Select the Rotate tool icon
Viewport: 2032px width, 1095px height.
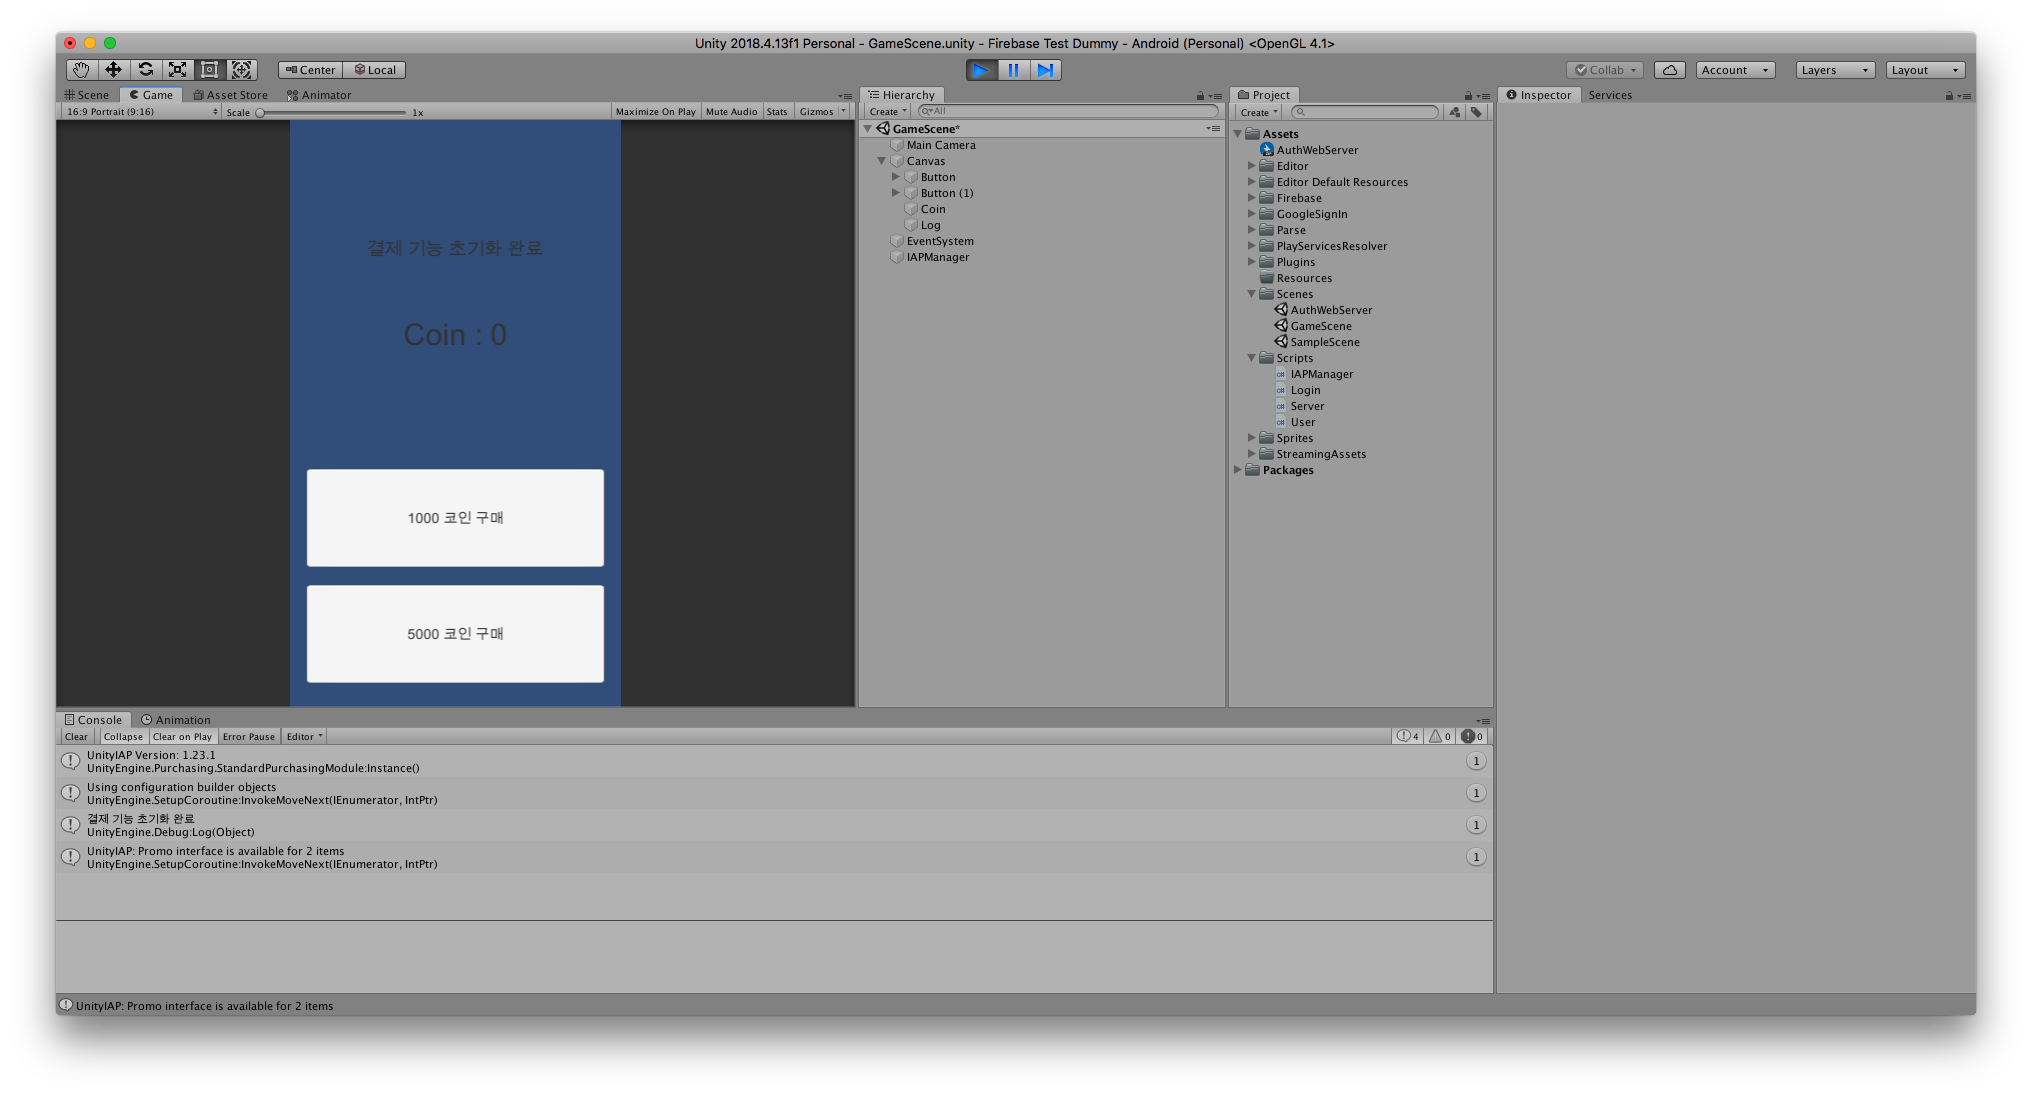pyautogui.click(x=145, y=70)
